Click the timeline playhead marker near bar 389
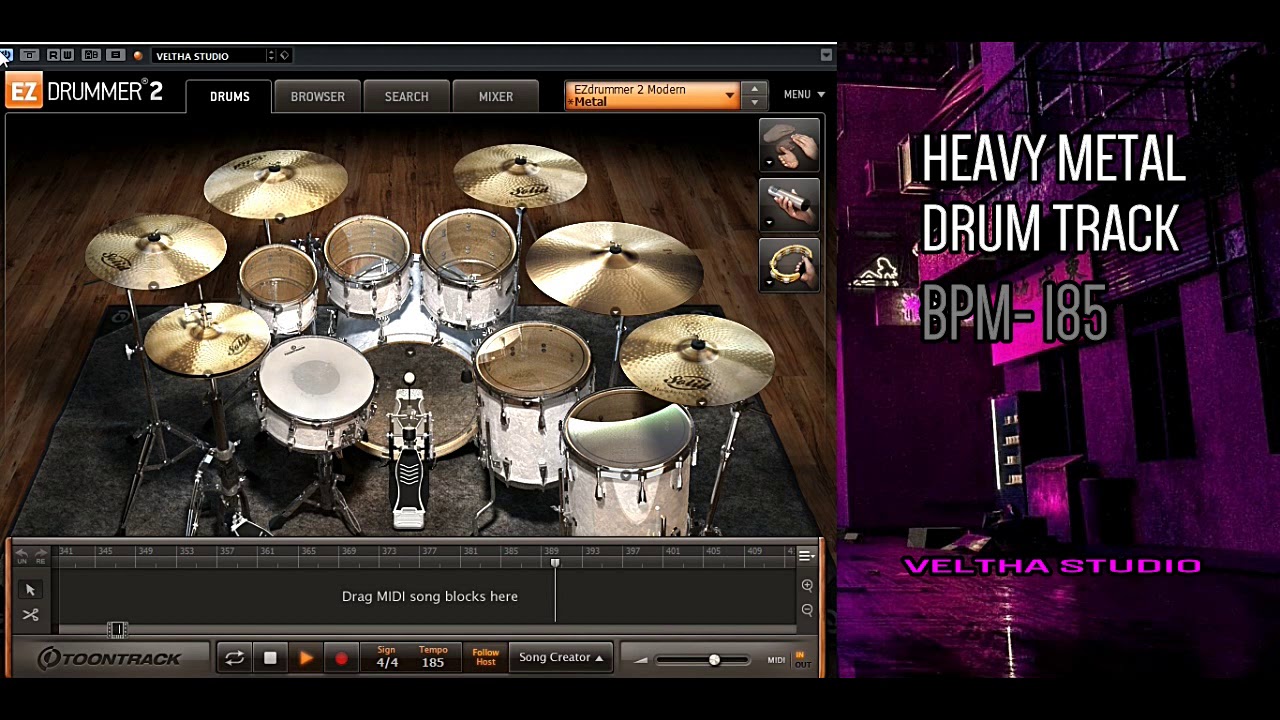 click(x=555, y=564)
